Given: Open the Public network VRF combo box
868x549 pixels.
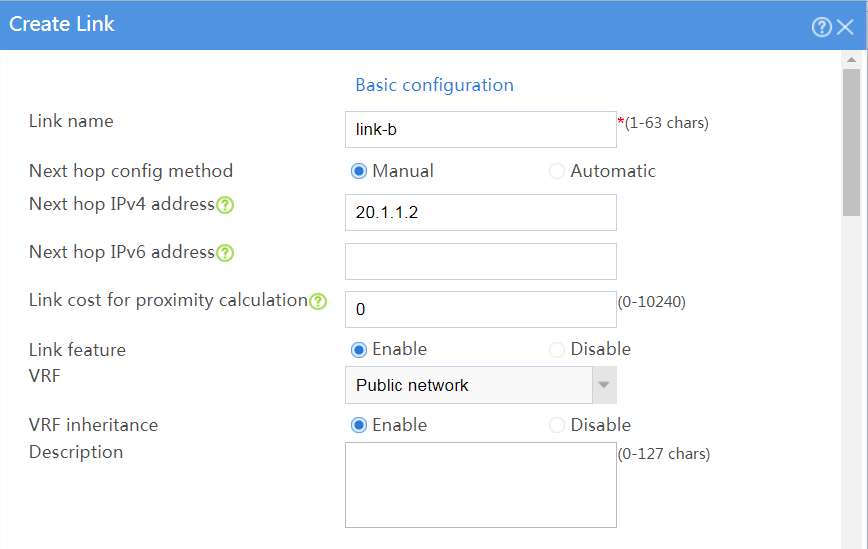Looking at the screenshot, I should point(469,385).
